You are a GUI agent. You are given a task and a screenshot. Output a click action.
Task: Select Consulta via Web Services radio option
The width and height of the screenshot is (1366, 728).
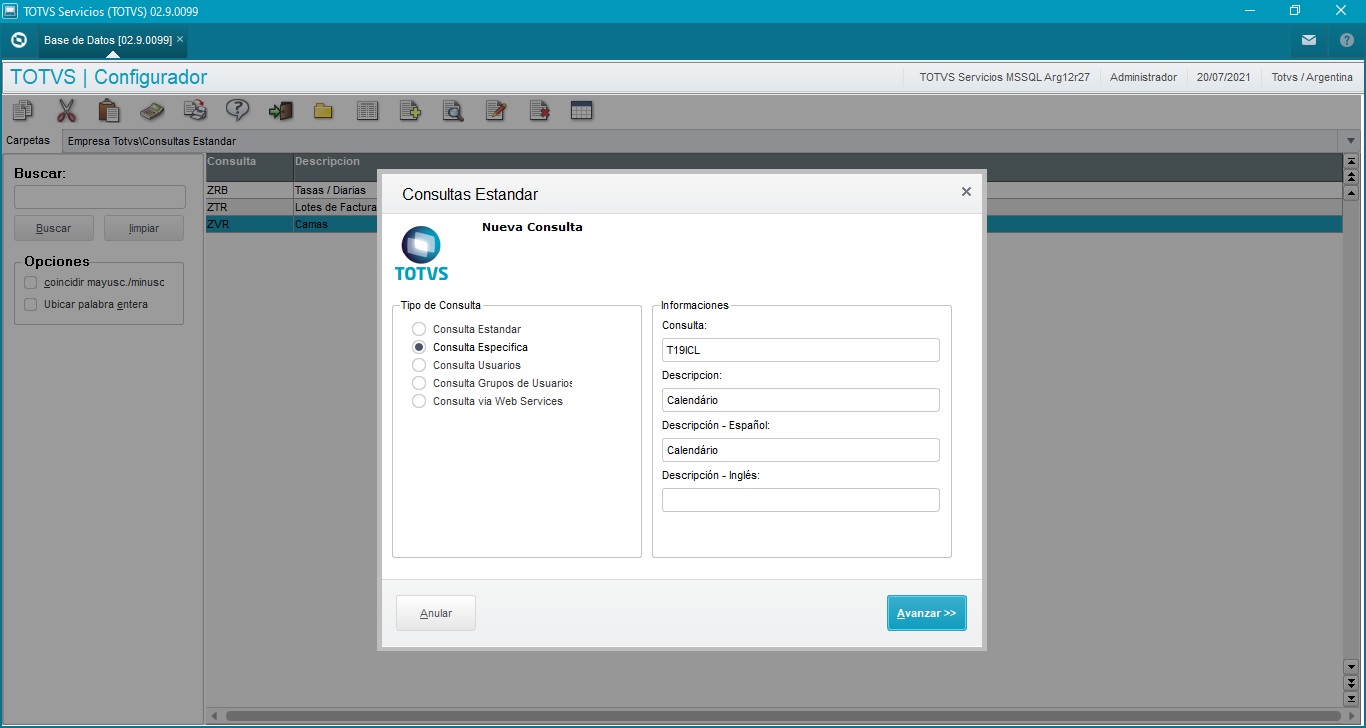419,401
